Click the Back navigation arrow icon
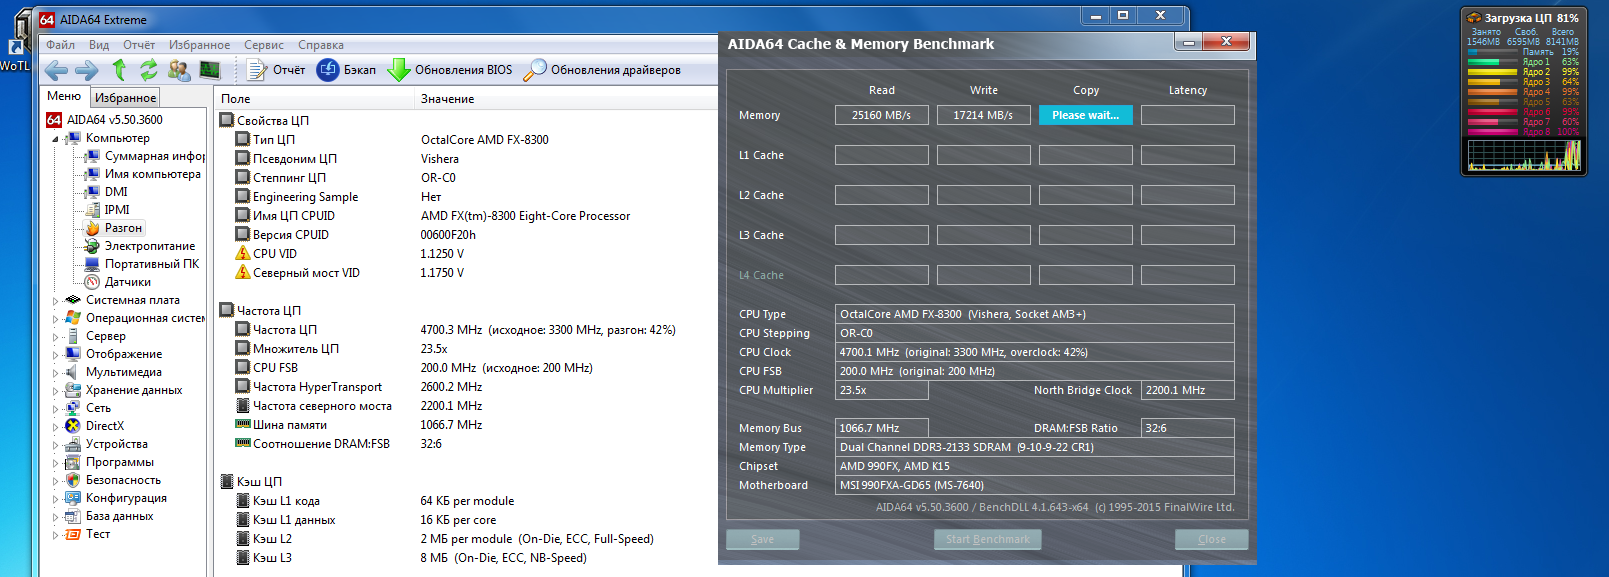This screenshot has height=577, width=1609. tap(57, 70)
